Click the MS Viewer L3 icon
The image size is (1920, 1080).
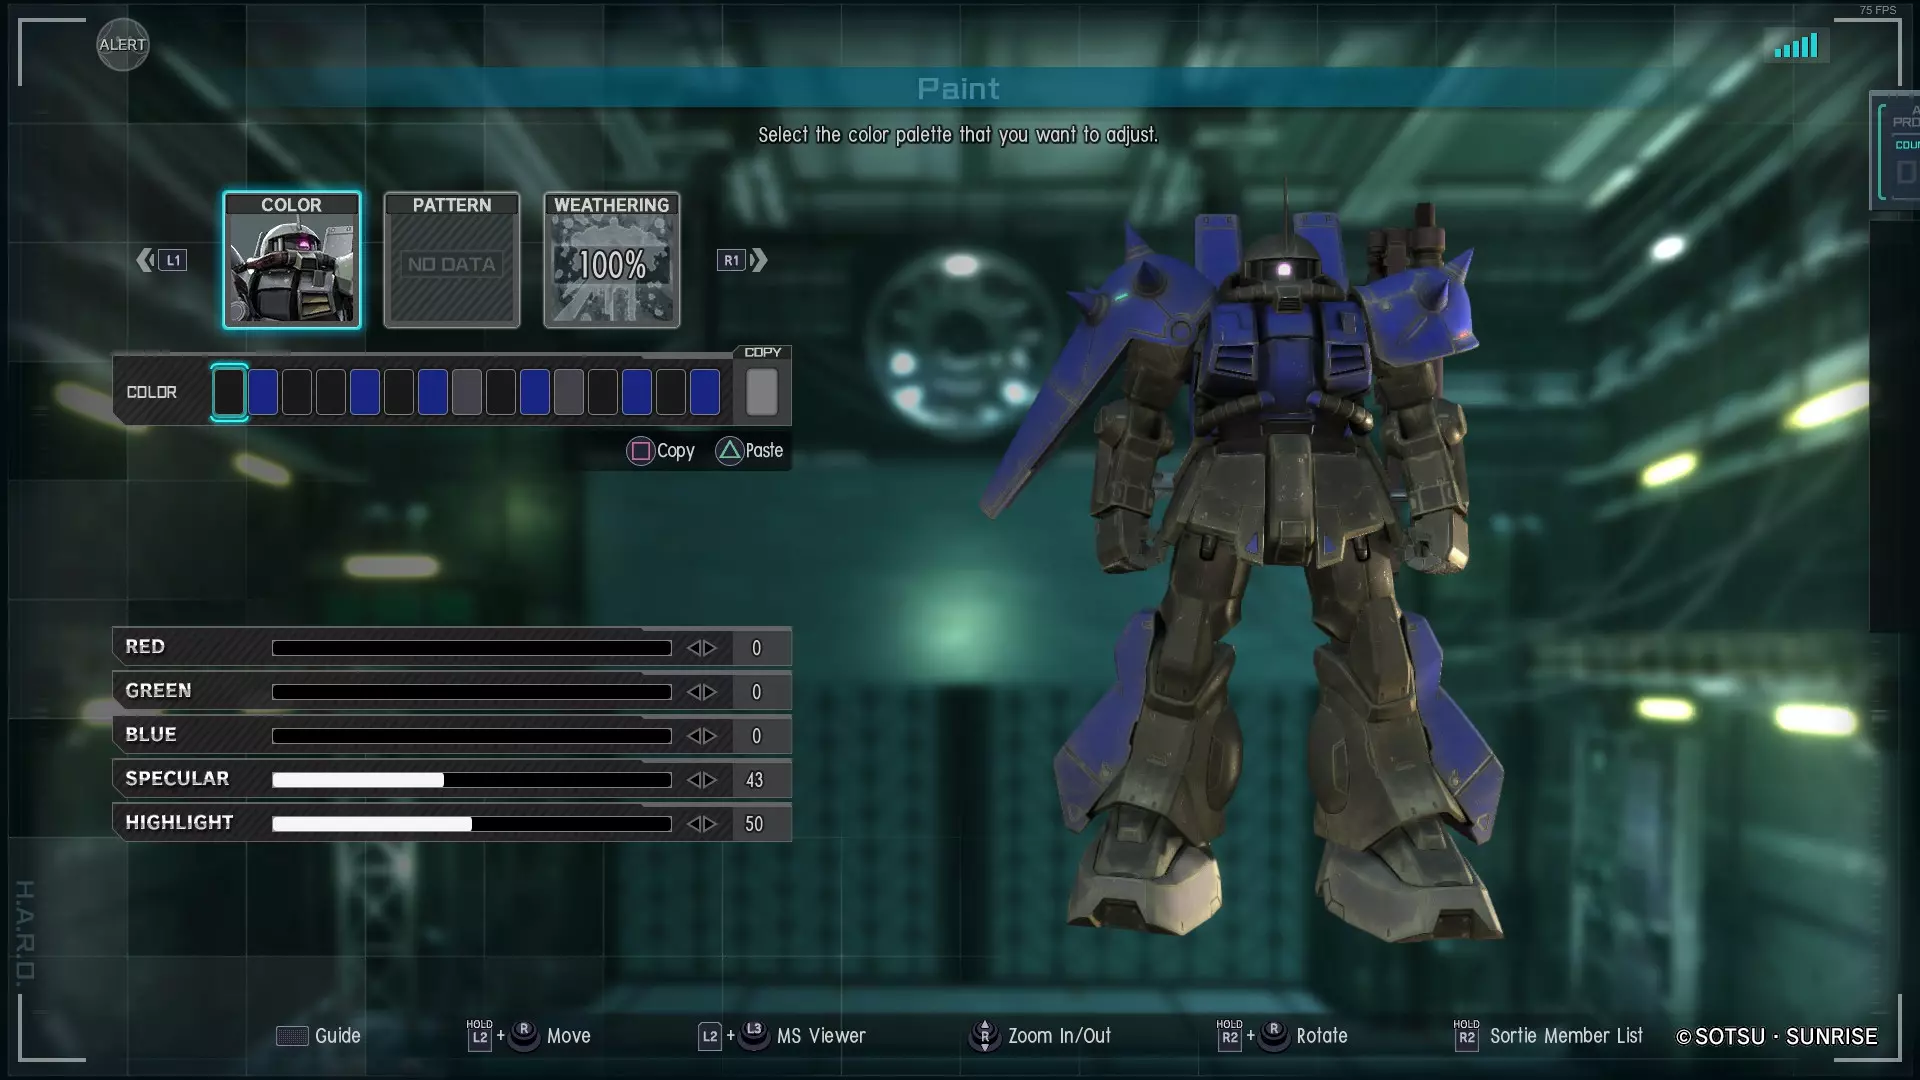754,1035
